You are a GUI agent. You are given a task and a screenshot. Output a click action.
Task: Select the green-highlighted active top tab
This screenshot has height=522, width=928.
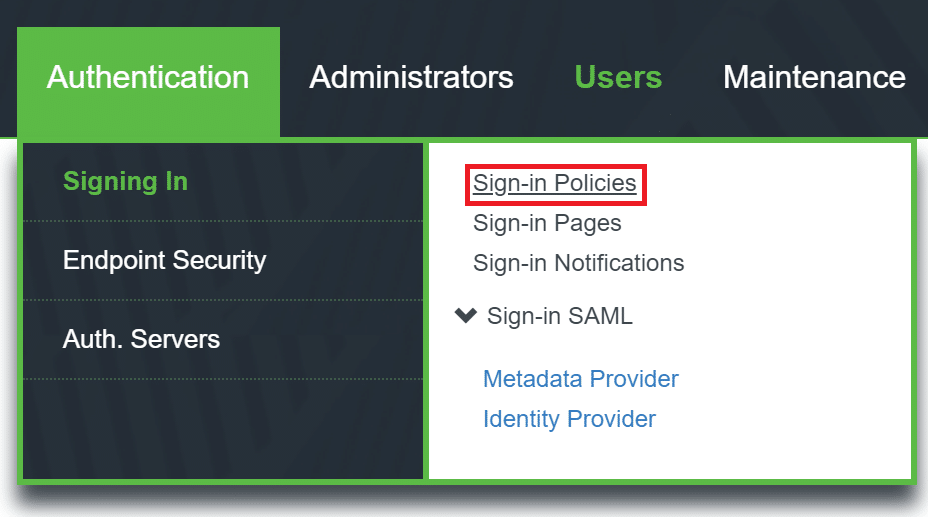(x=148, y=78)
